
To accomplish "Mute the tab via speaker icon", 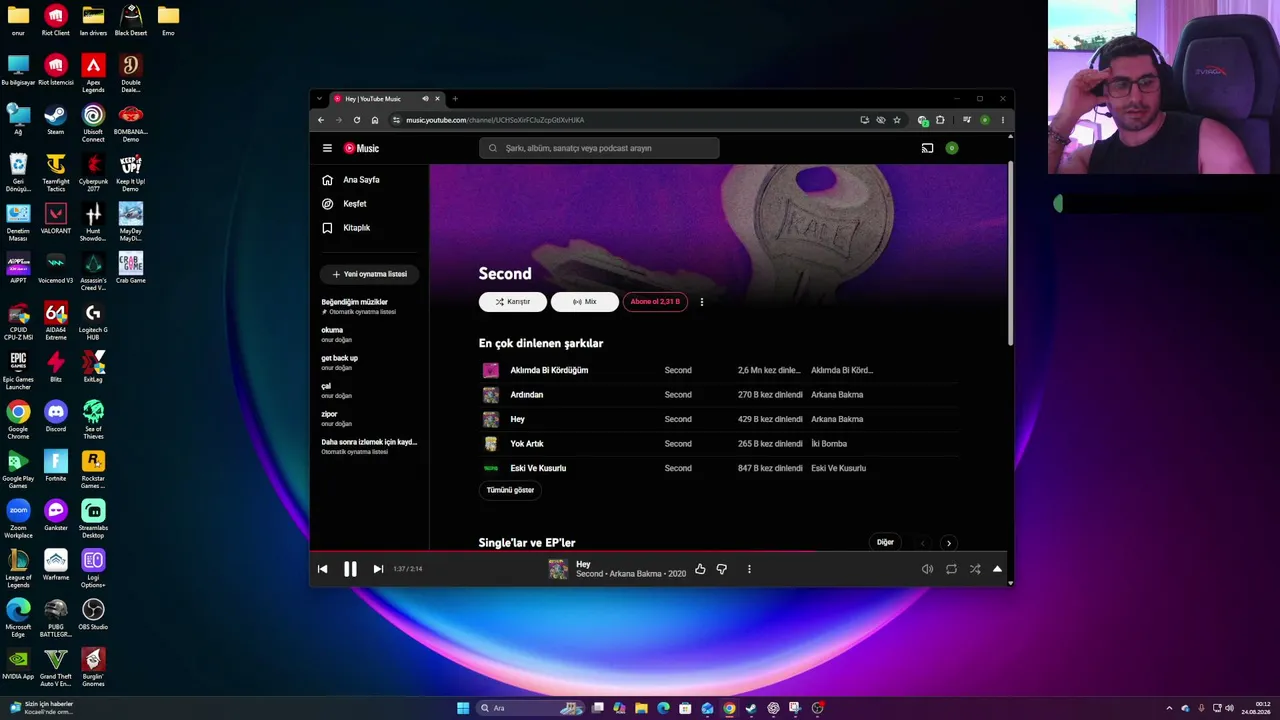I will point(425,99).
